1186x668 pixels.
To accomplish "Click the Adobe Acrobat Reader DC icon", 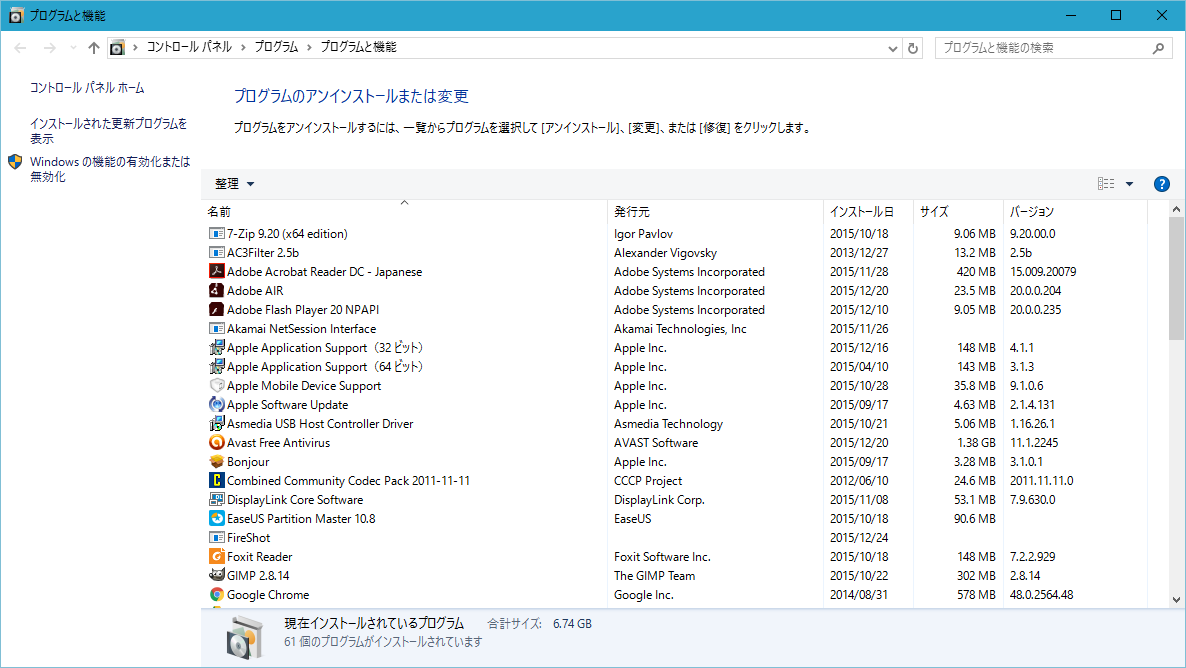I will [x=217, y=272].
